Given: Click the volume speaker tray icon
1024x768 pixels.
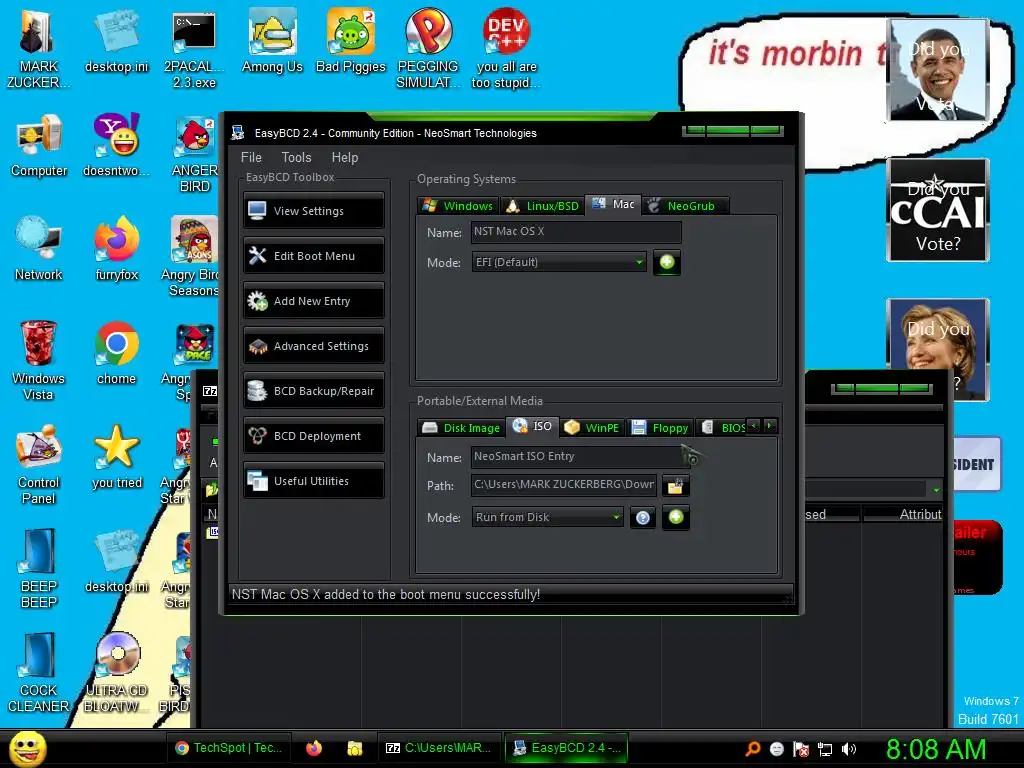Looking at the screenshot, I should pyautogui.click(x=849, y=750).
